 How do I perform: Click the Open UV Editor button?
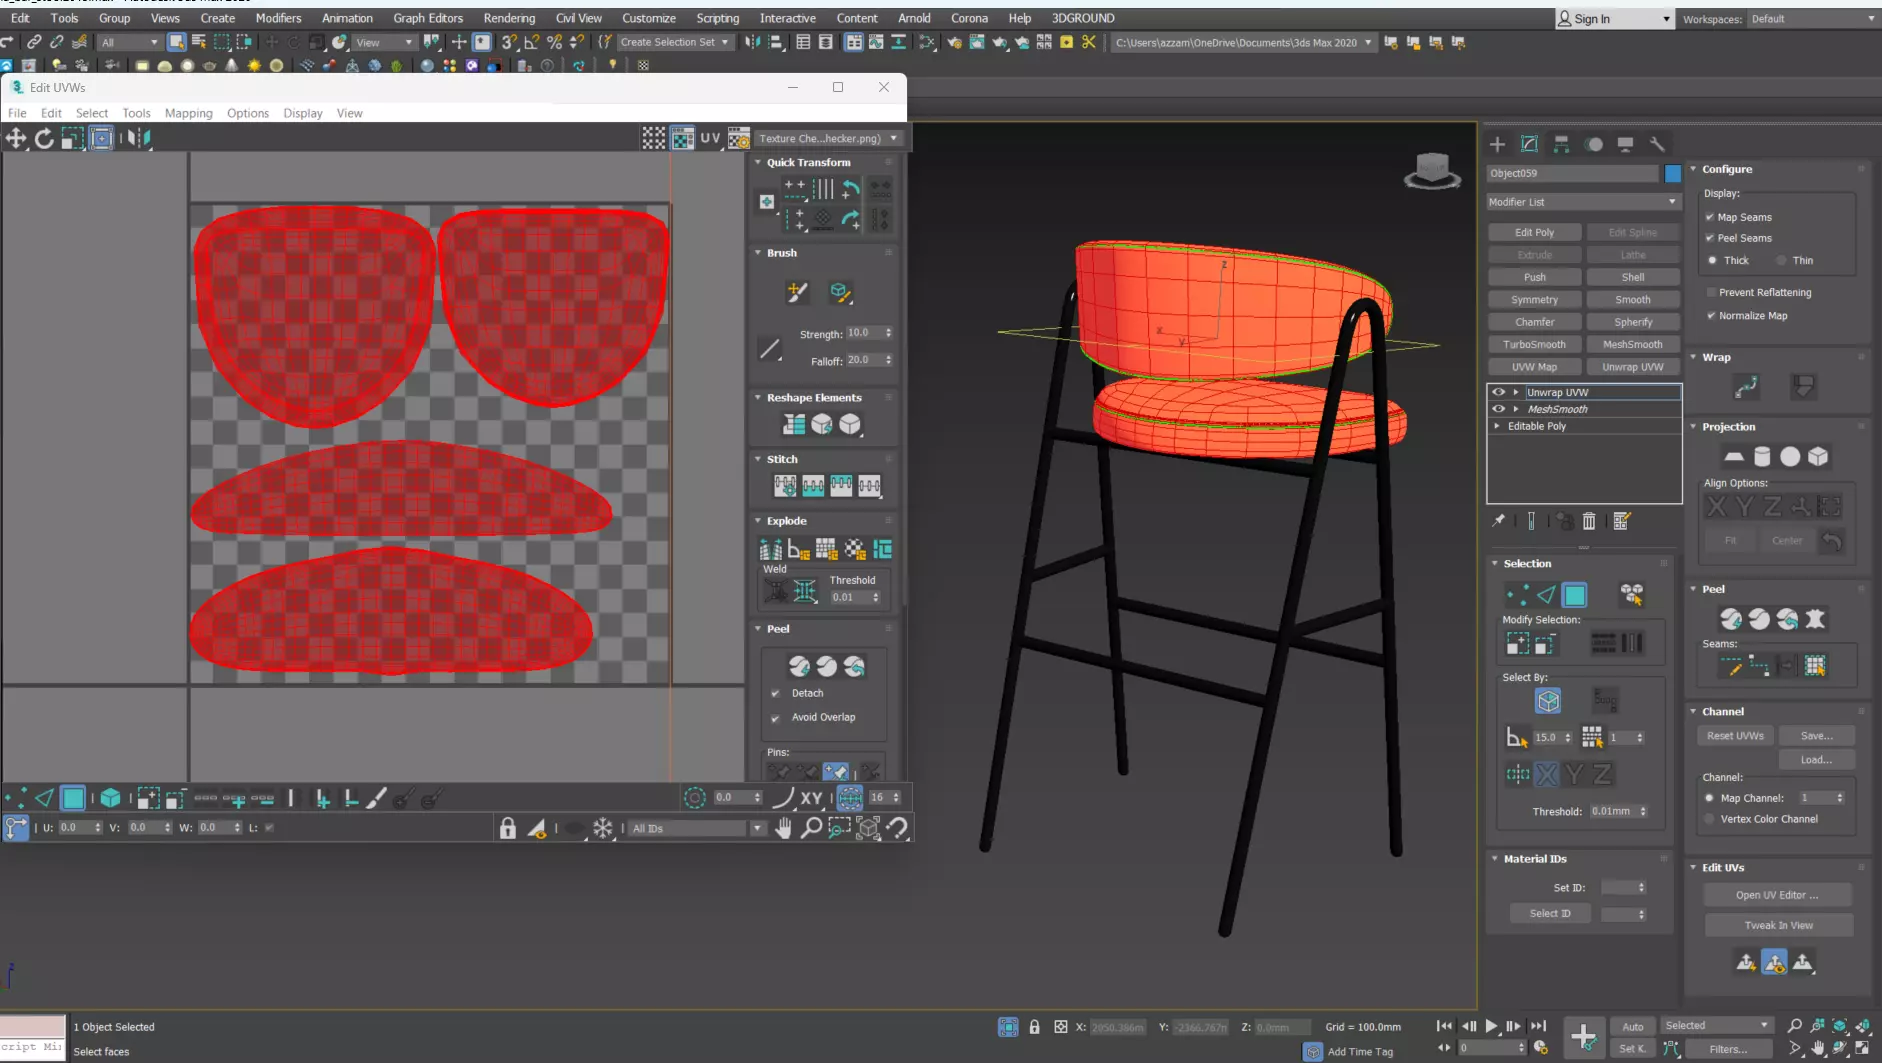pos(1777,895)
